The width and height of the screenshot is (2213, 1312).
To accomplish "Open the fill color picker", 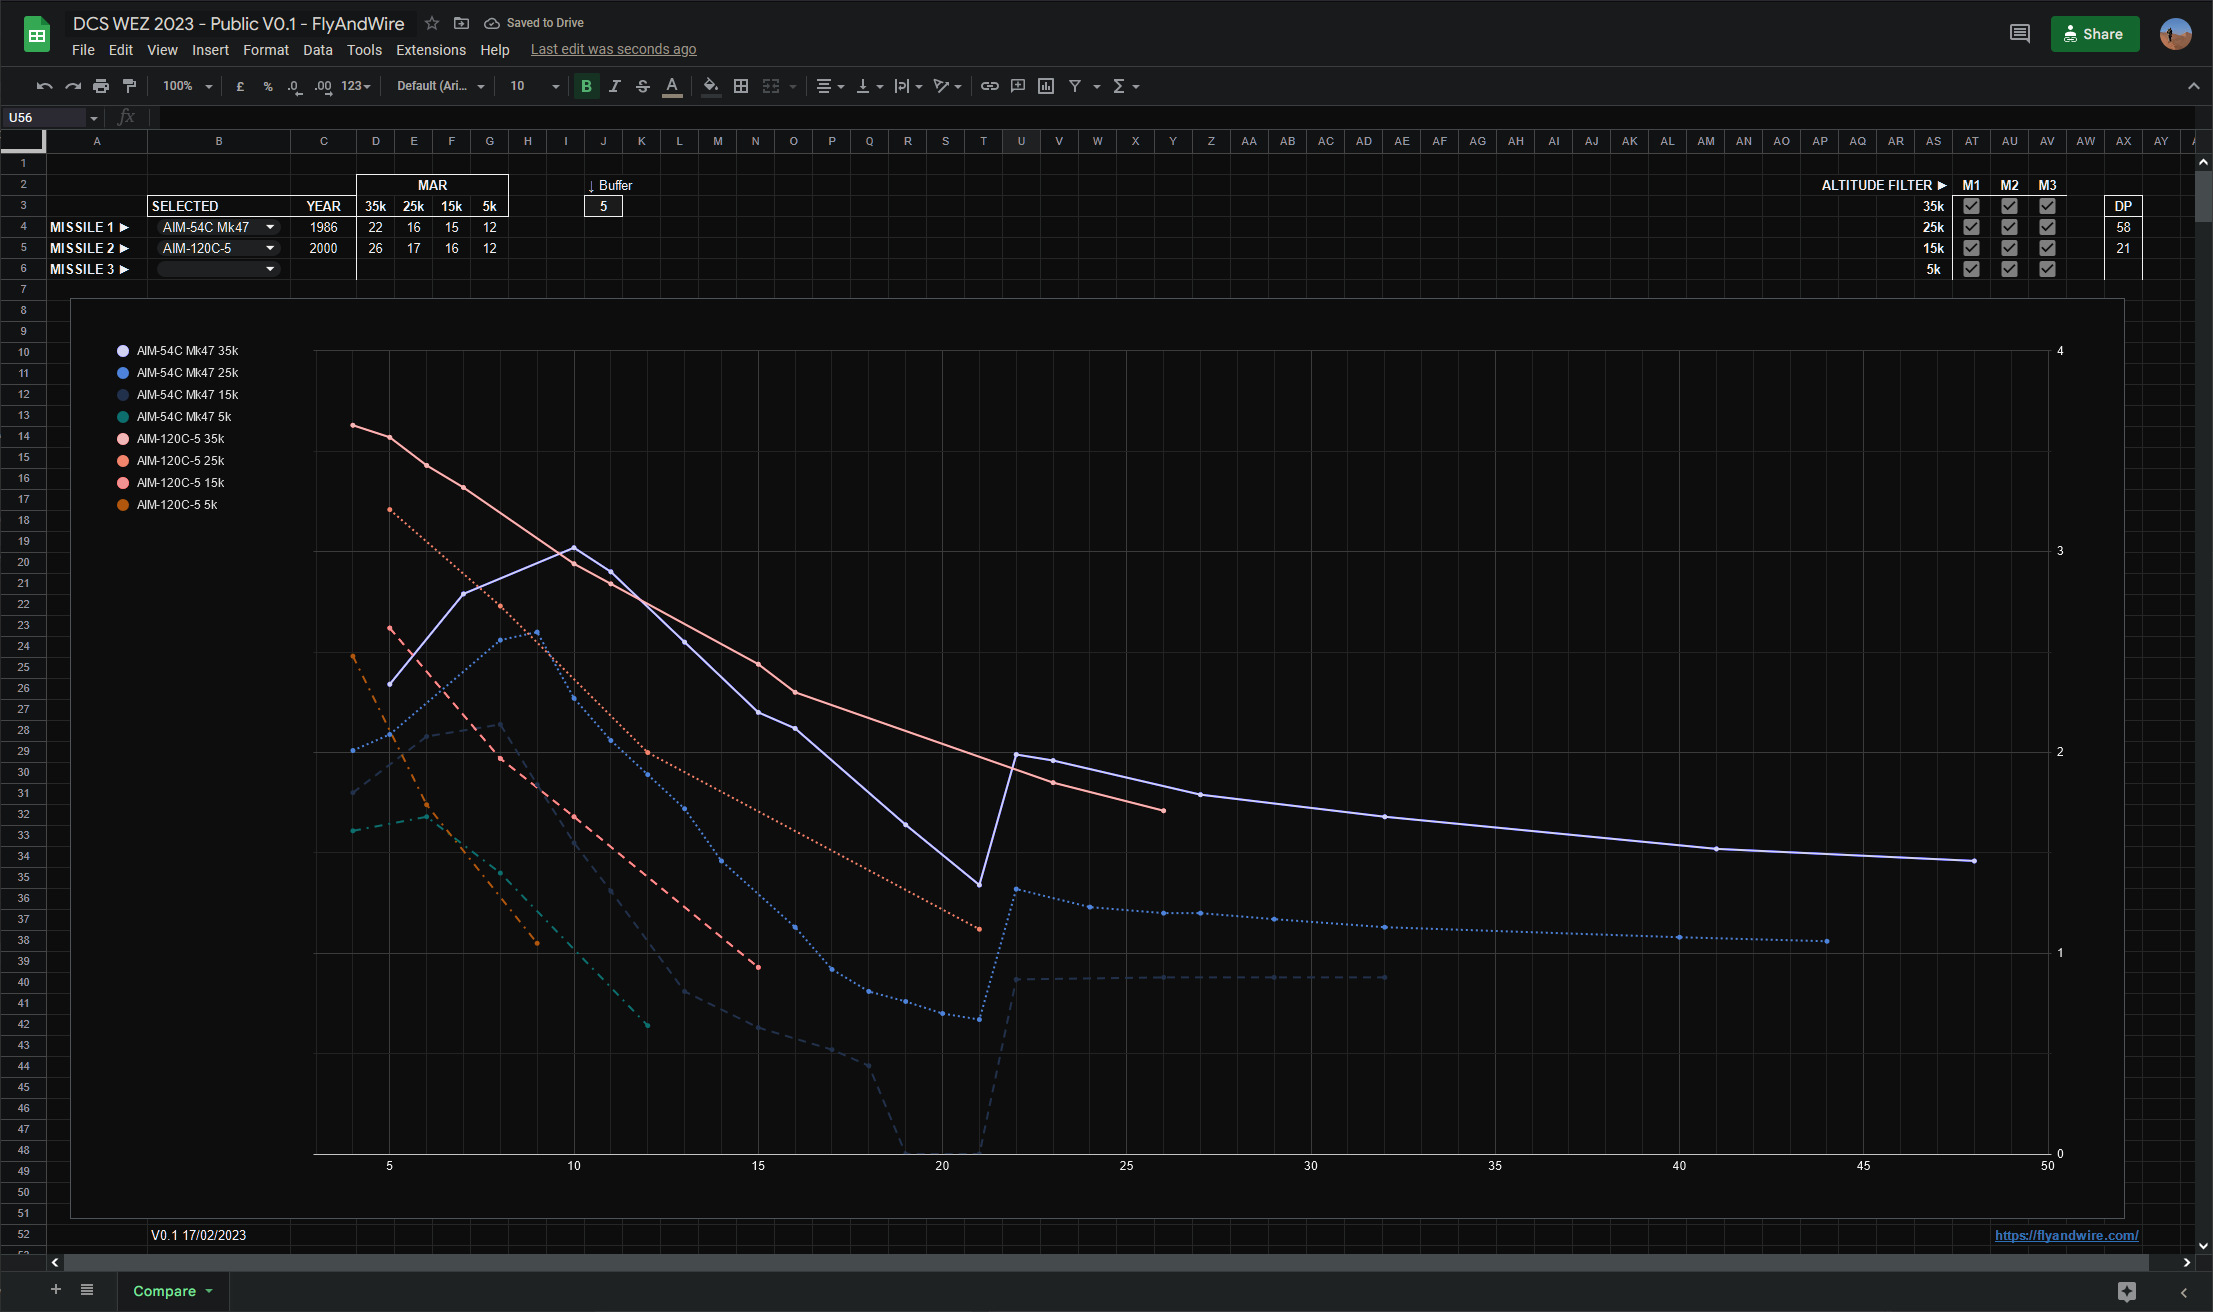I will [710, 86].
